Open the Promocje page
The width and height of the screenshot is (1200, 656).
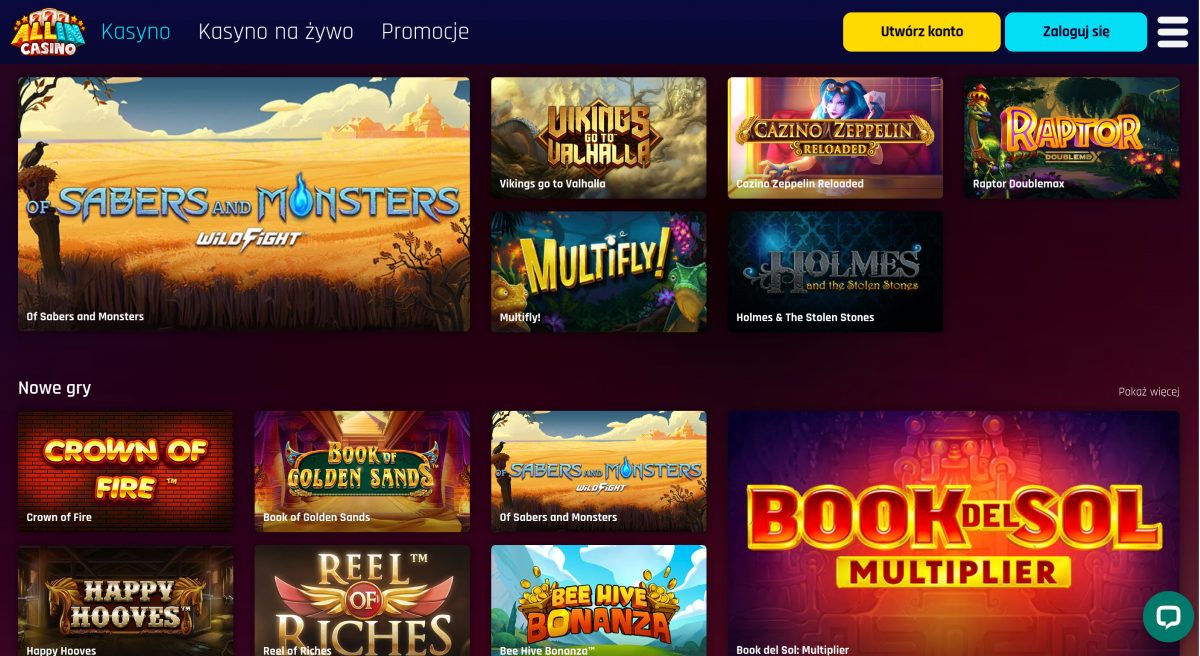pyautogui.click(x=425, y=32)
